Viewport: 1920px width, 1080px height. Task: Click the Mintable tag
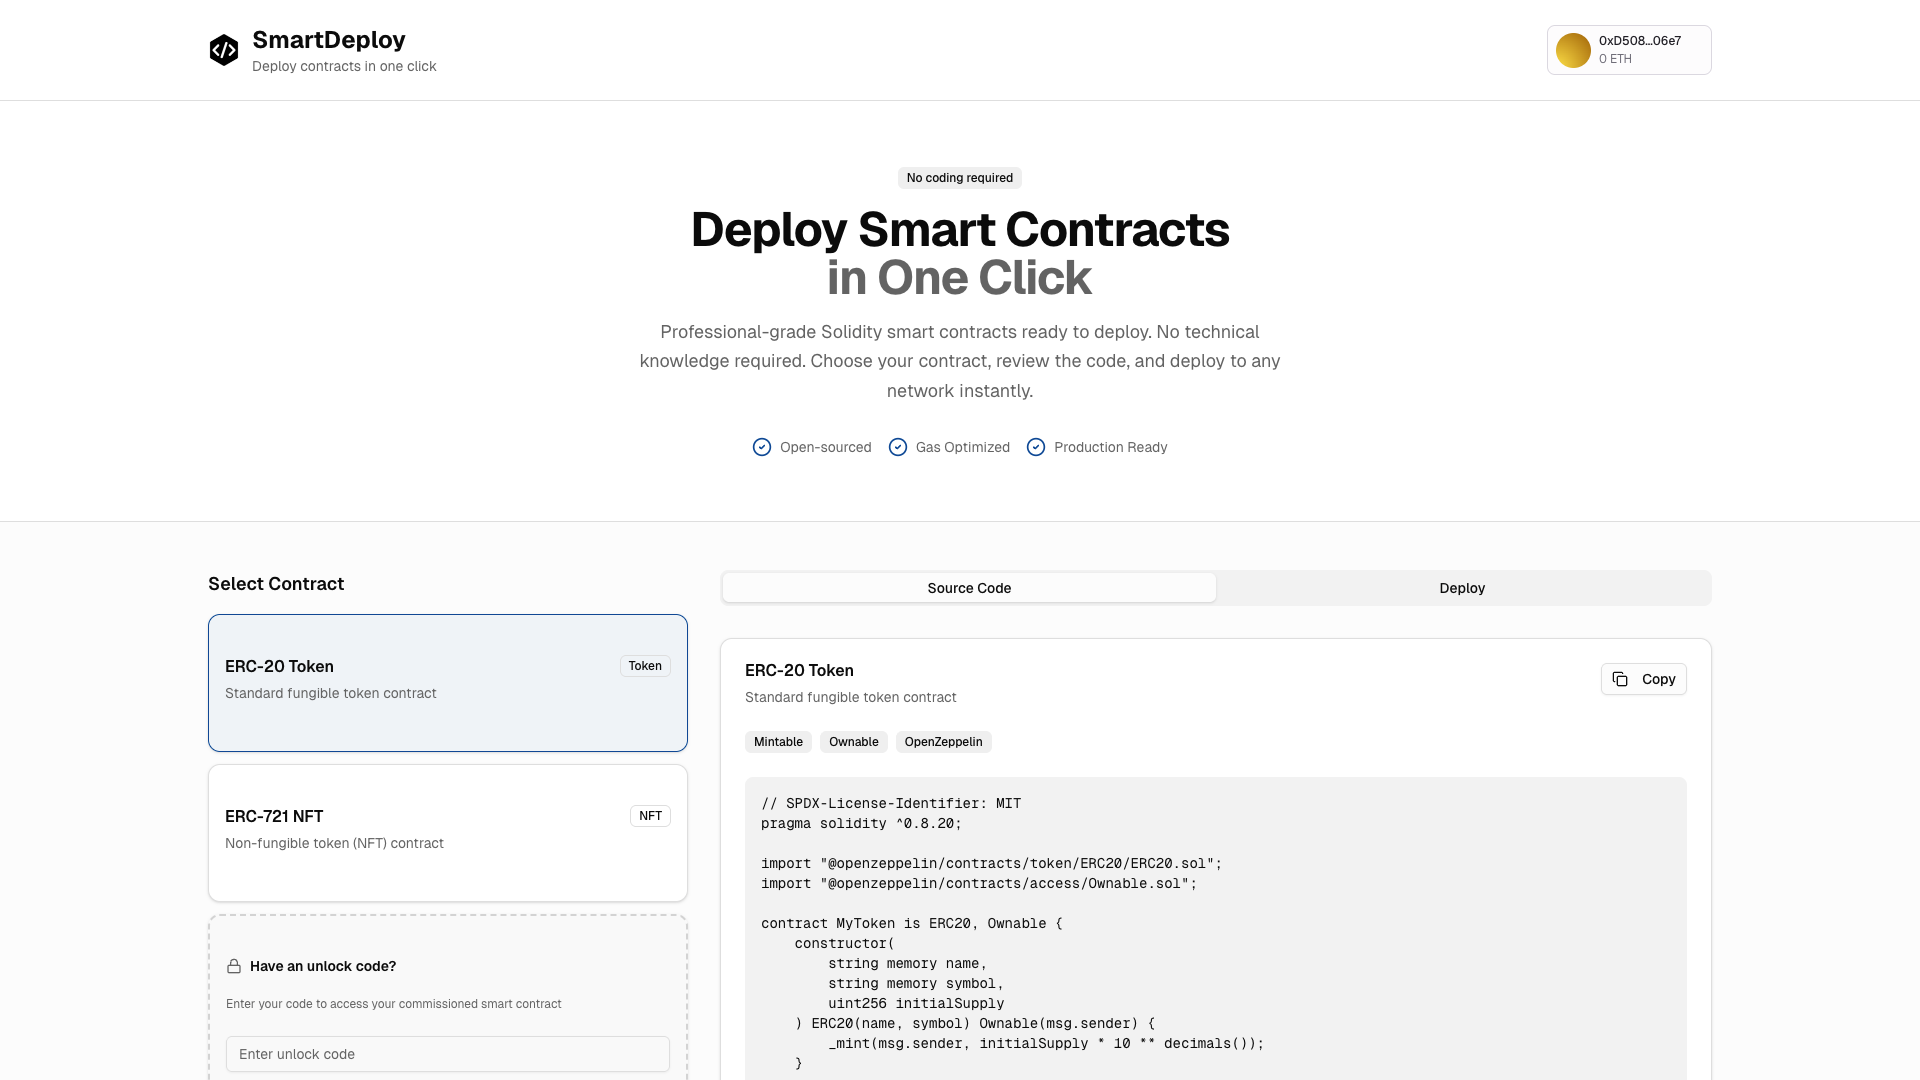pos(778,742)
